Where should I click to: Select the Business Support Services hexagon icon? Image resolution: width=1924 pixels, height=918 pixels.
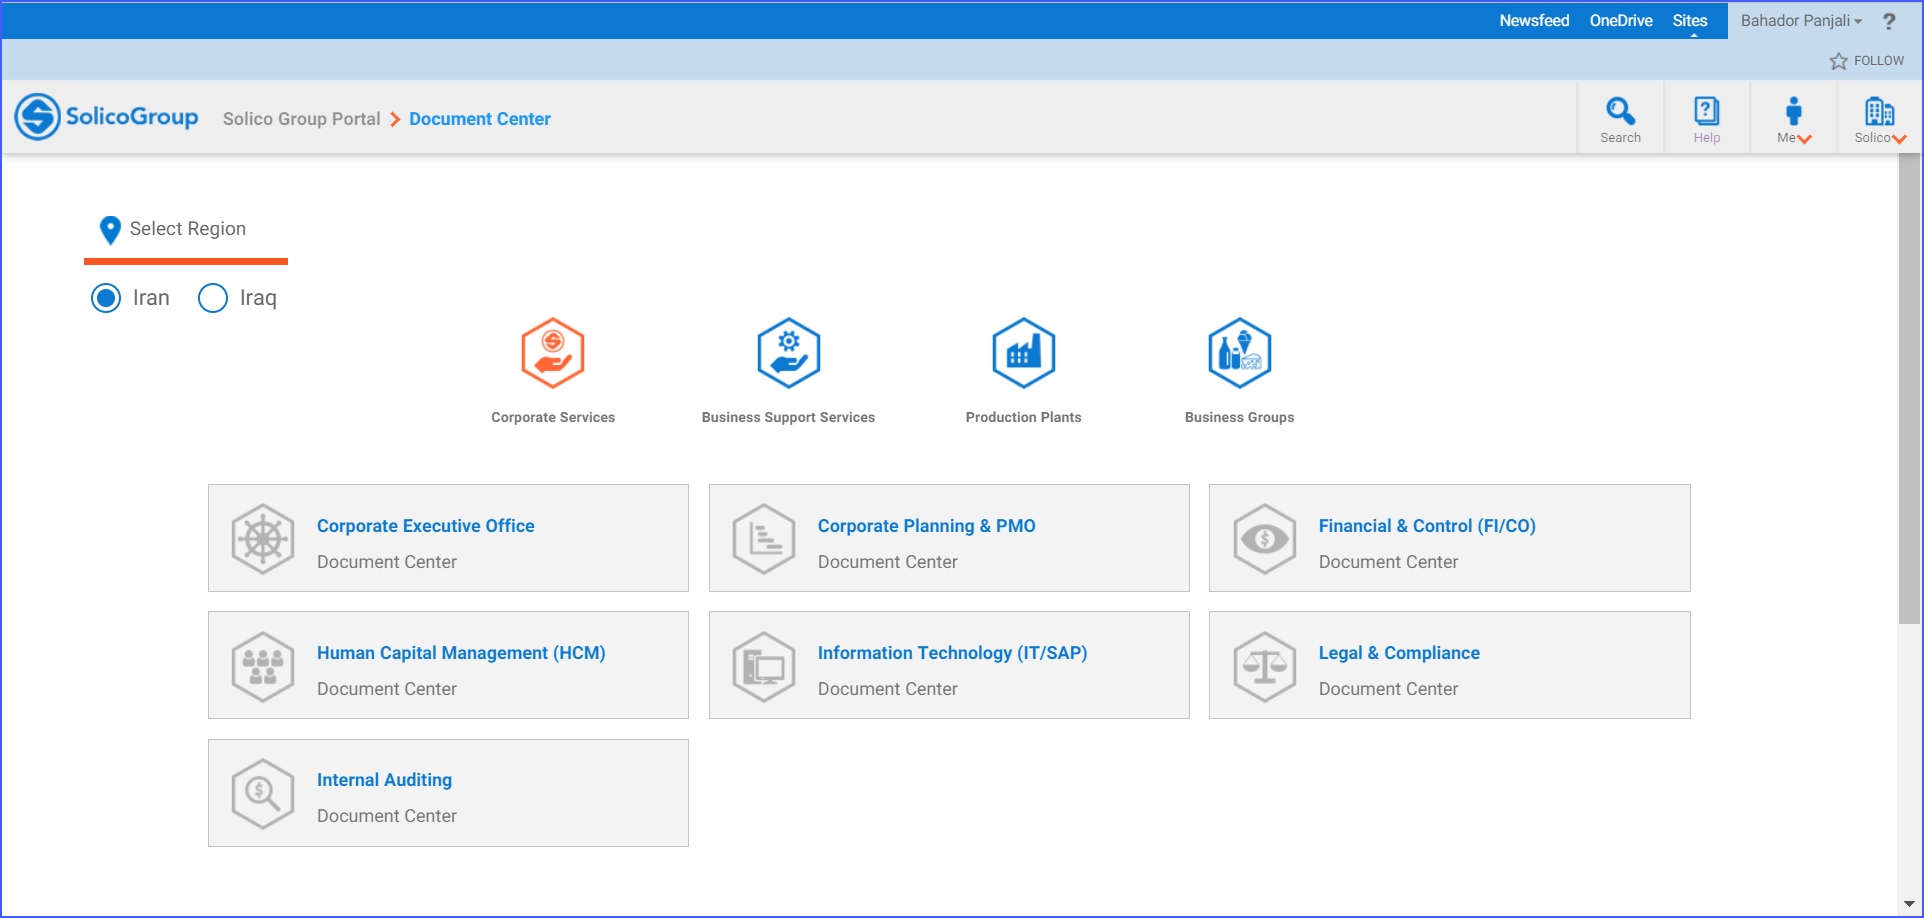click(x=789, y=353)
